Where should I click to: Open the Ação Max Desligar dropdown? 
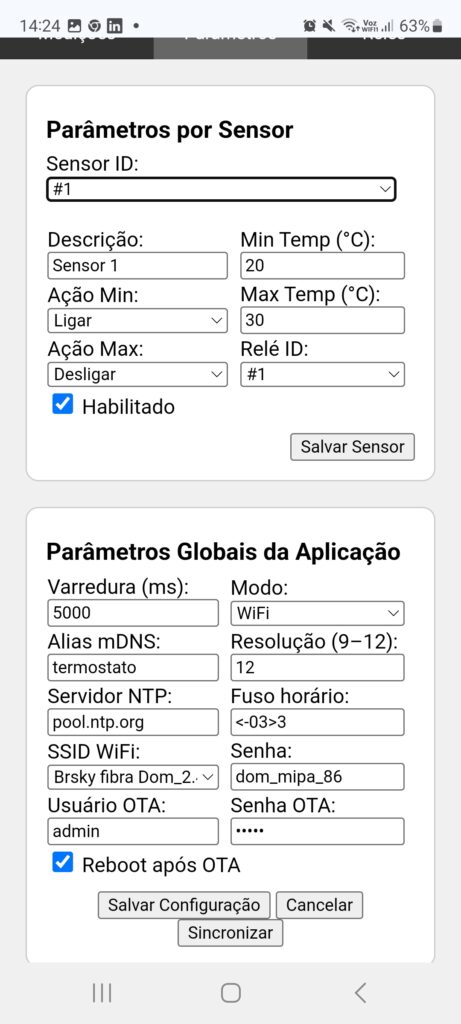click(x=138, y=375)
